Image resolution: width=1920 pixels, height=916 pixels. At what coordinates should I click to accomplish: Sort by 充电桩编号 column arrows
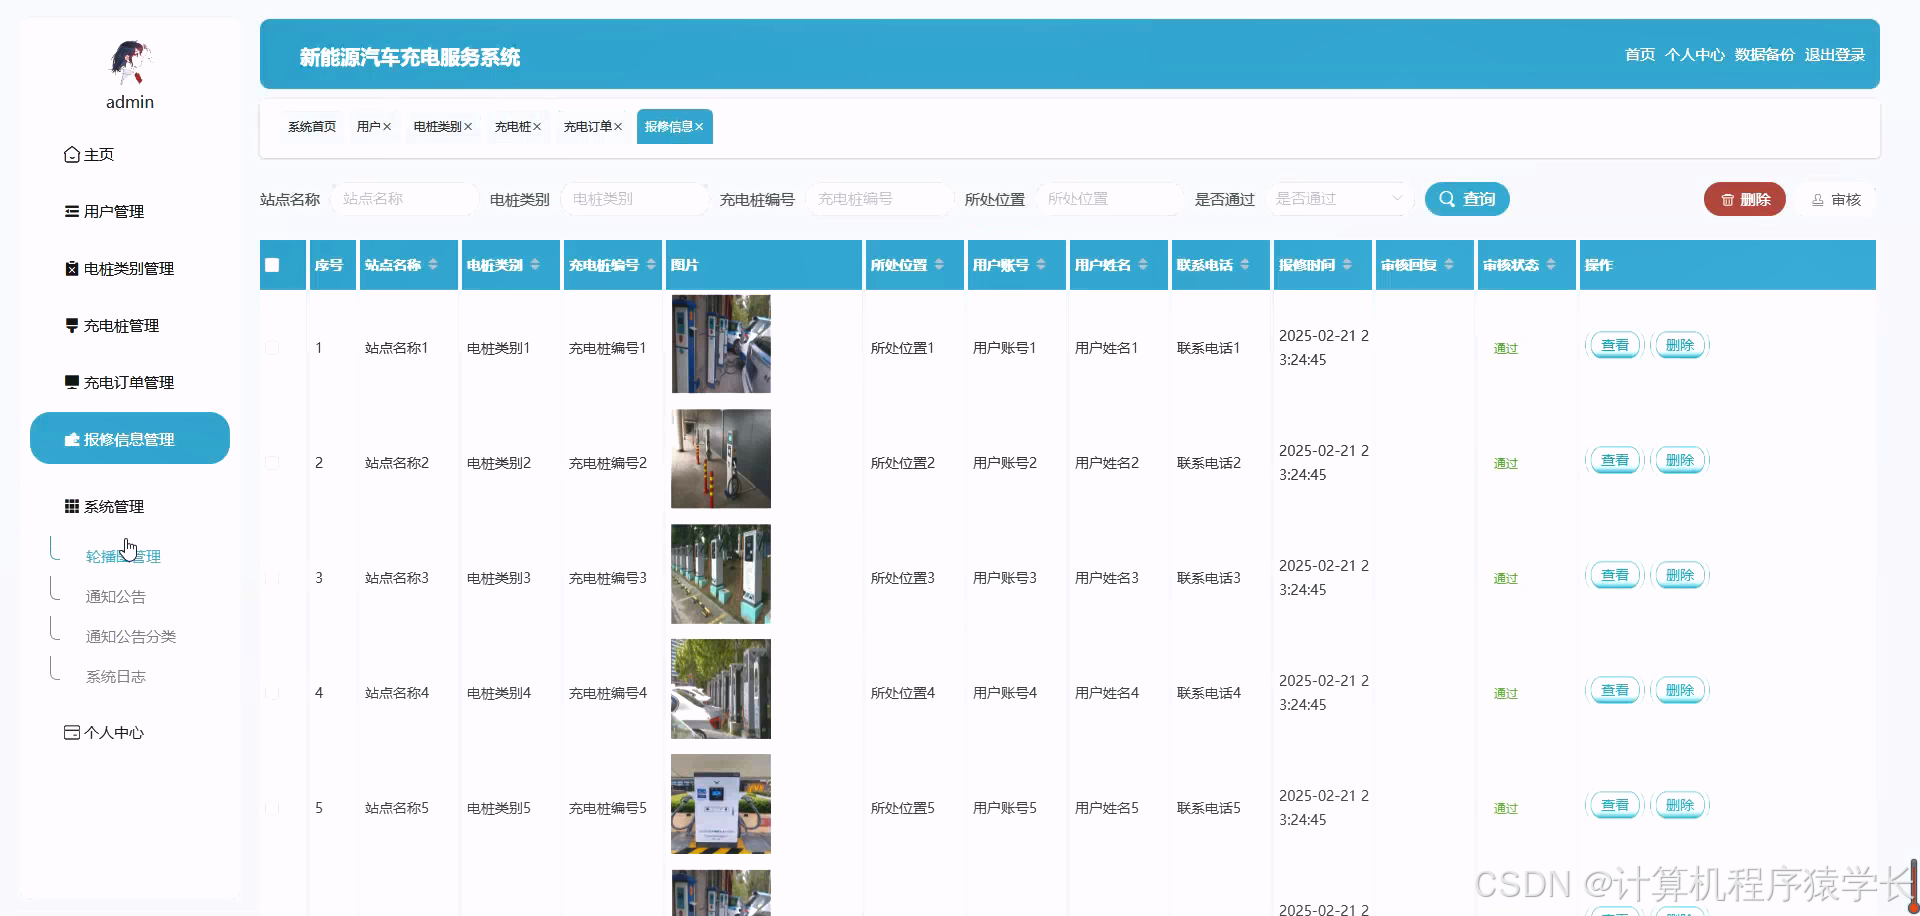[x=651, y=265]
